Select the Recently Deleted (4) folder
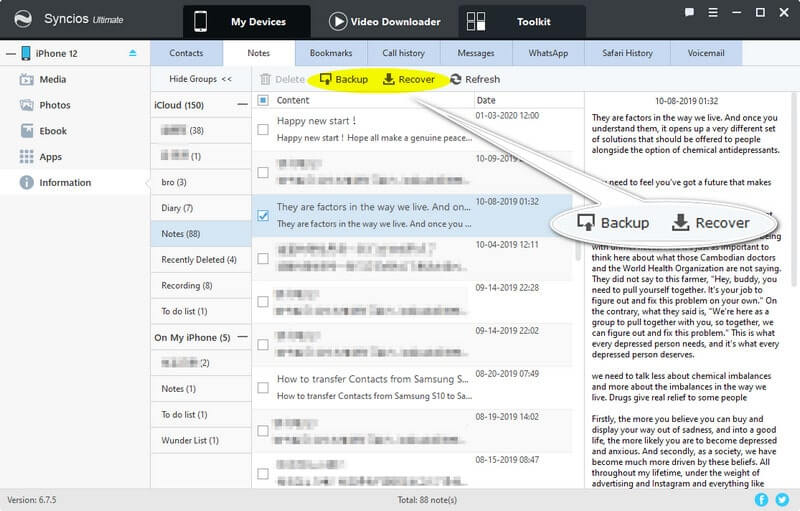The height and width of the screenshot is (511, 800). point(201,260)
